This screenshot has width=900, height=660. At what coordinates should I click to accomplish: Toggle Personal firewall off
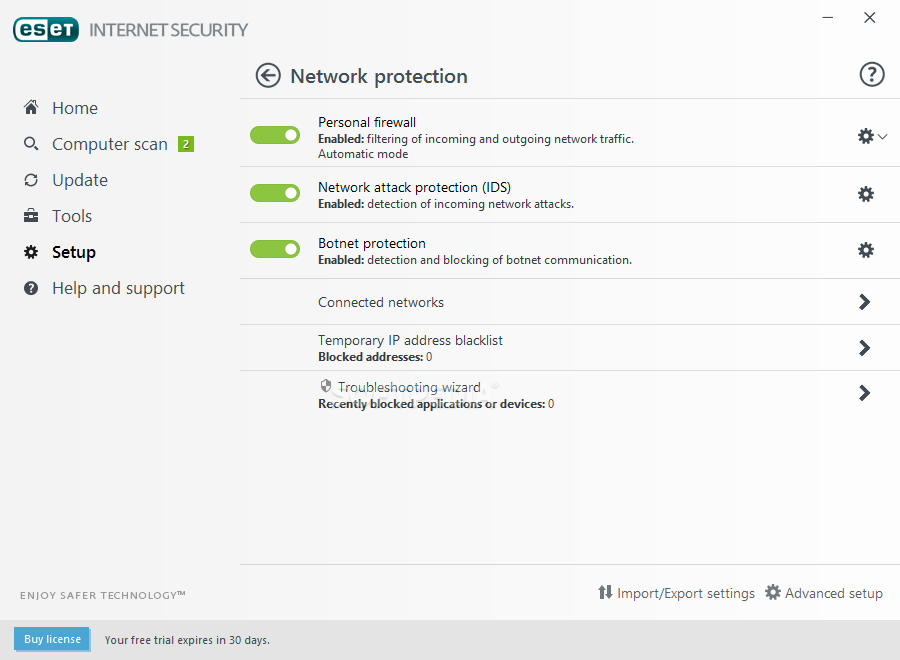click(275, 135)
